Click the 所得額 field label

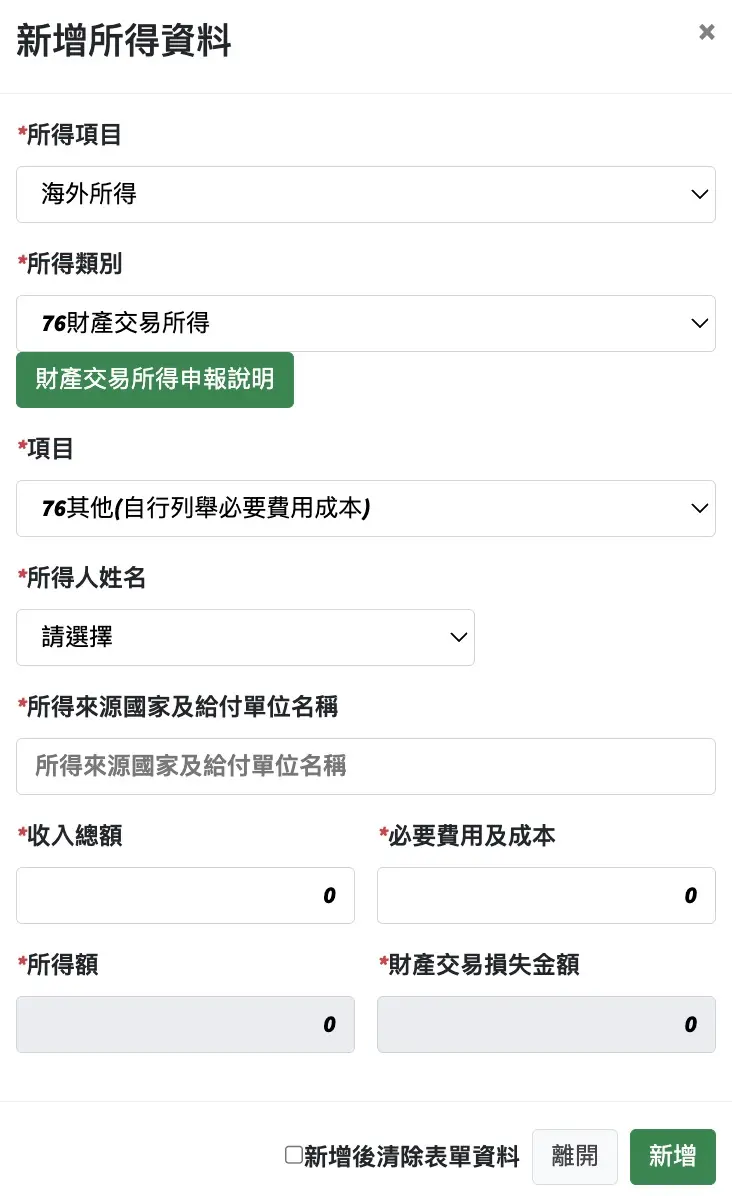pos(62,965)
